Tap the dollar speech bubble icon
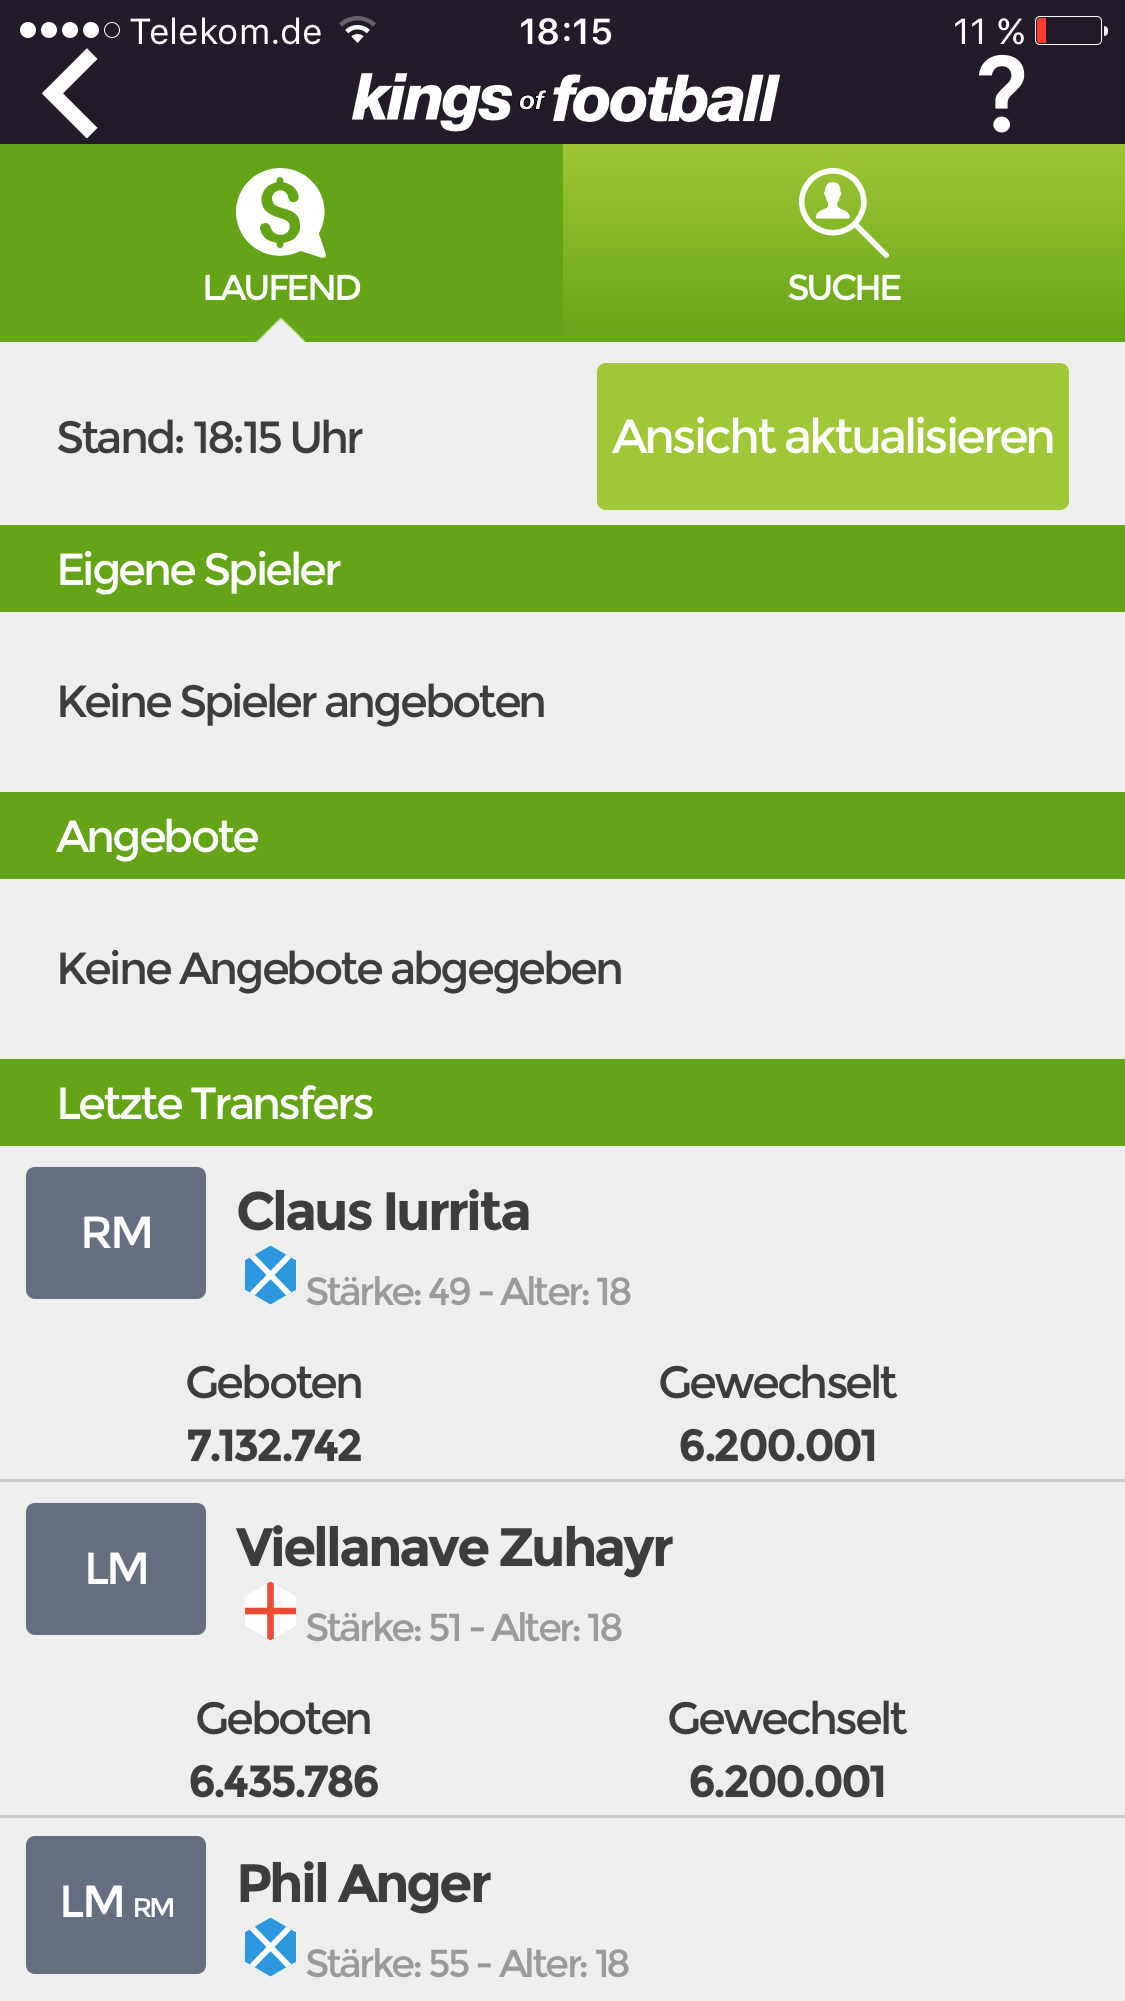The height and width of the screenshot is (2001, 1125). (x=281, y=212)
